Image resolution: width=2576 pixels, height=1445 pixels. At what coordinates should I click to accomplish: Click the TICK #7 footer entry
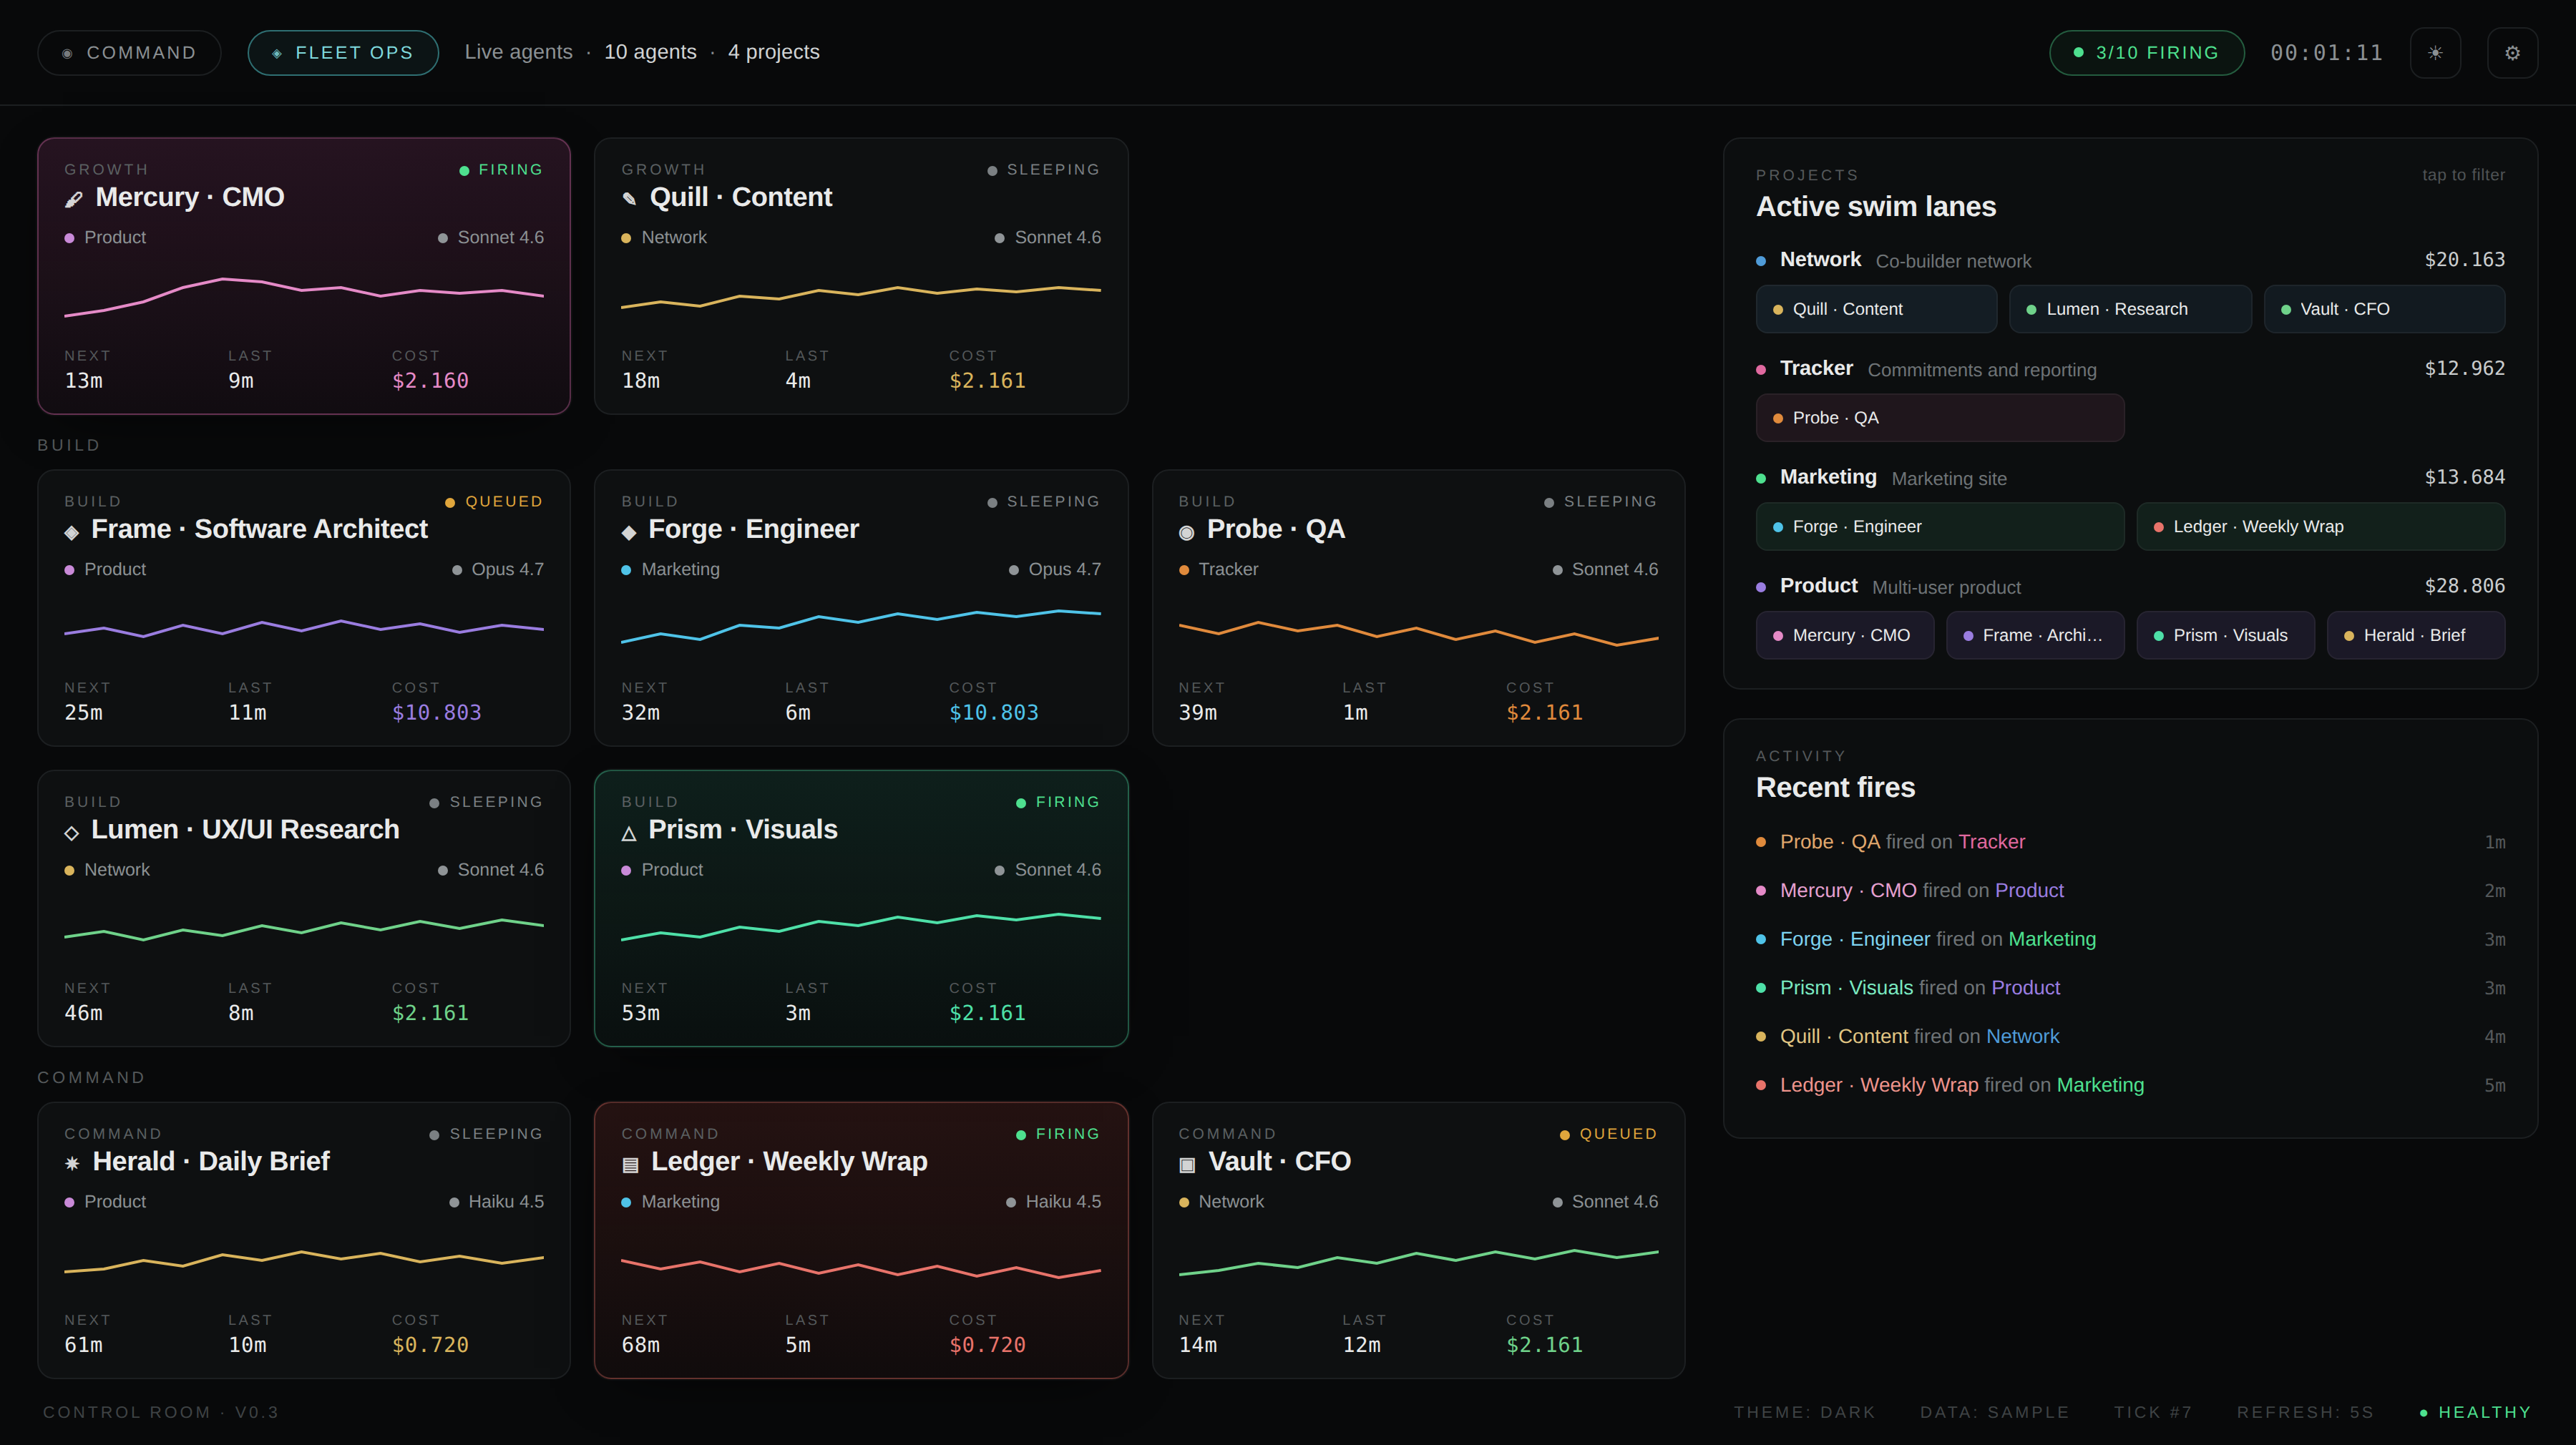coord(2153,1413)
